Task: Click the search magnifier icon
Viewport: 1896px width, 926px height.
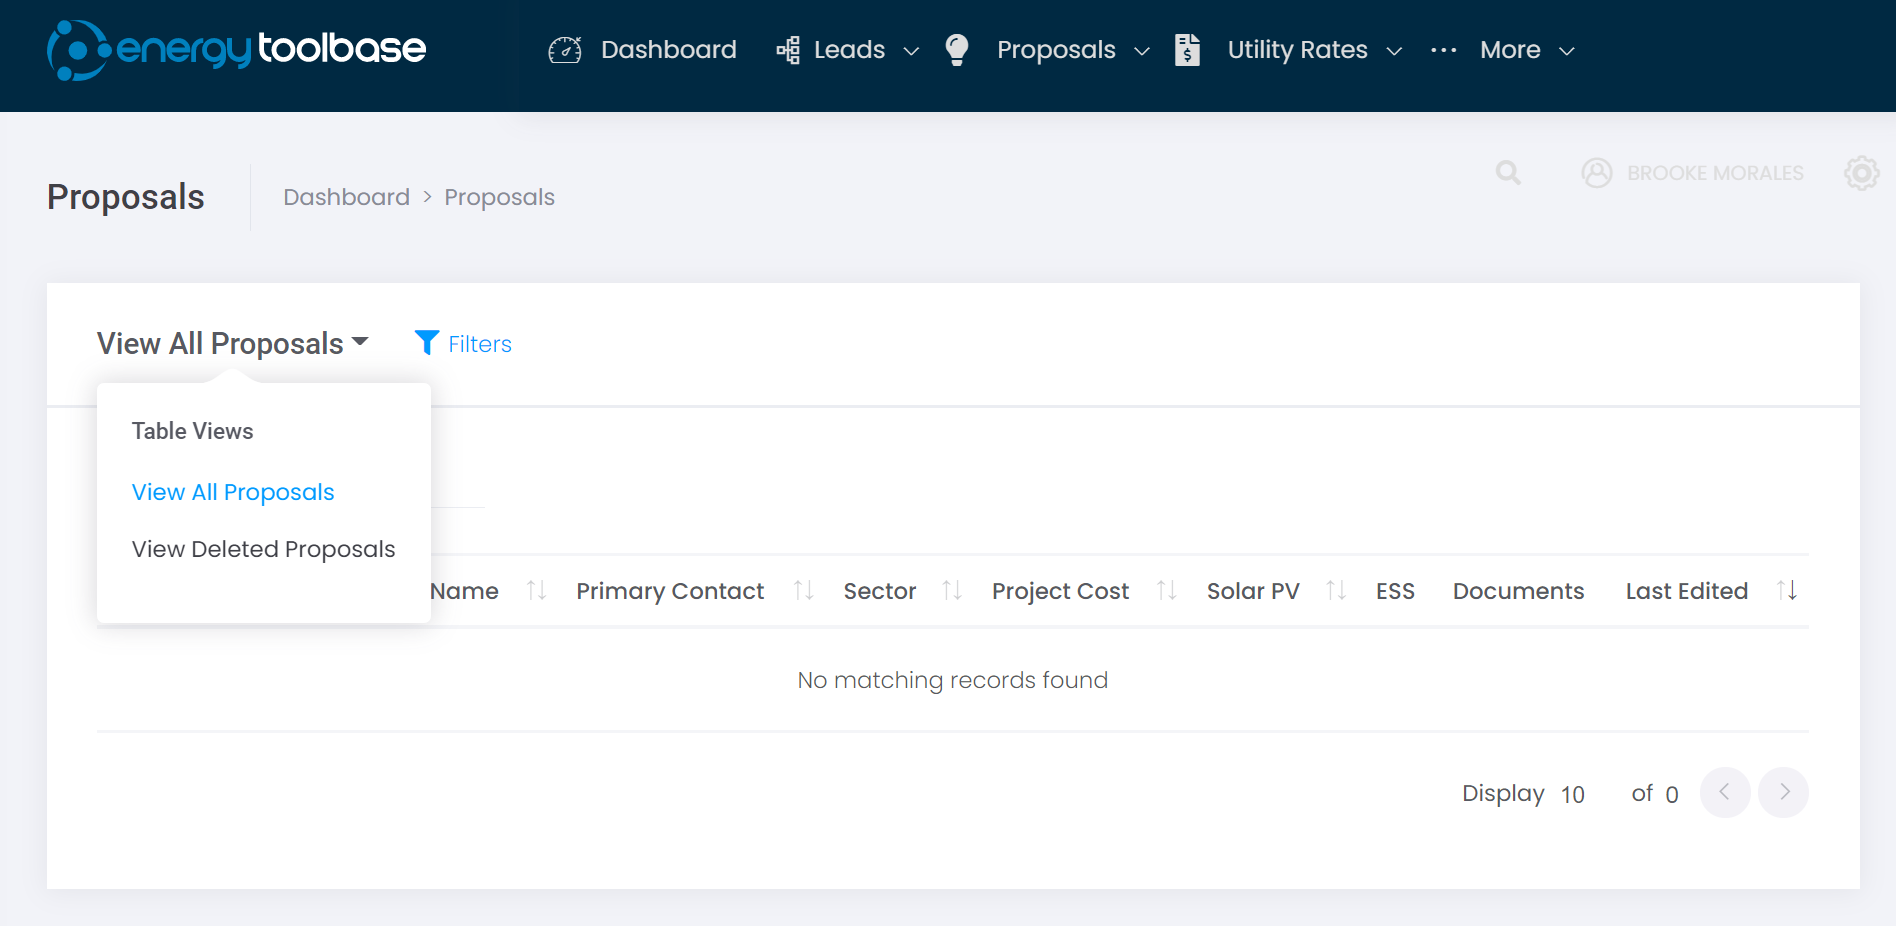Action: point(1508,173)
